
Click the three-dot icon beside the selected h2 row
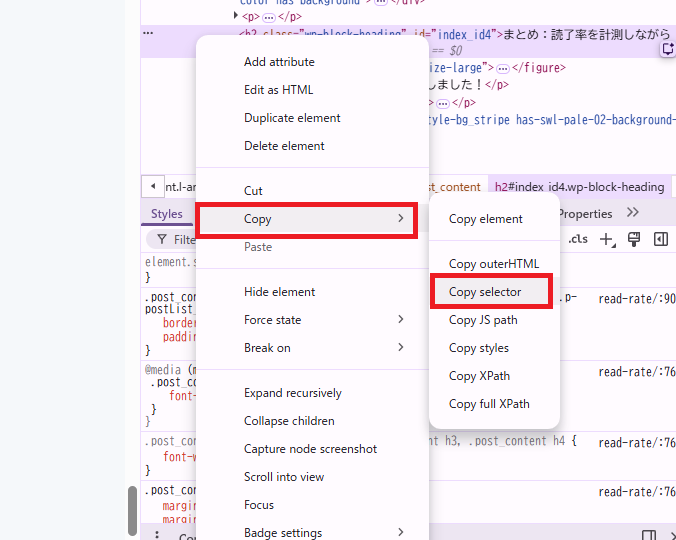point(148,33)
